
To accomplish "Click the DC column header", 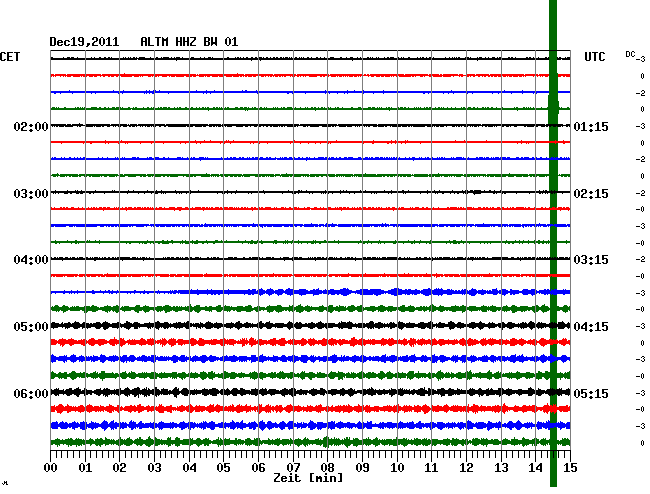I will (630, 54).
